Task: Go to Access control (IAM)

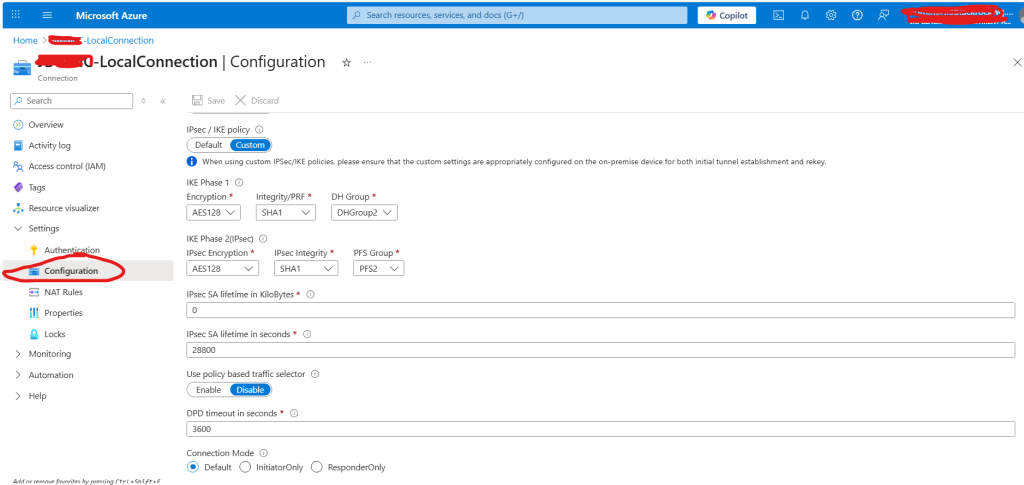Action: point(66,166)
